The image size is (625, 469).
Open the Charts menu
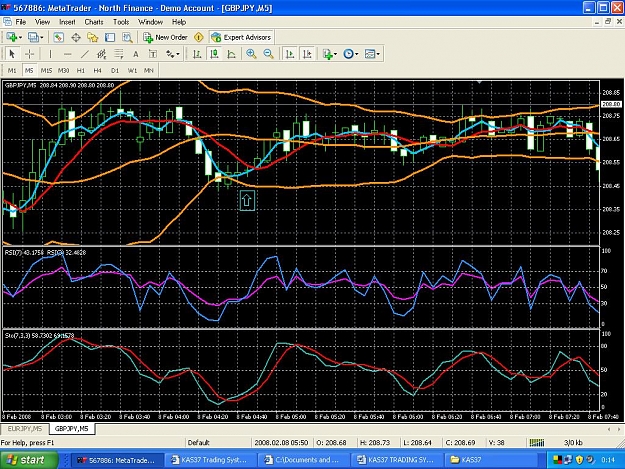(94, 22)
